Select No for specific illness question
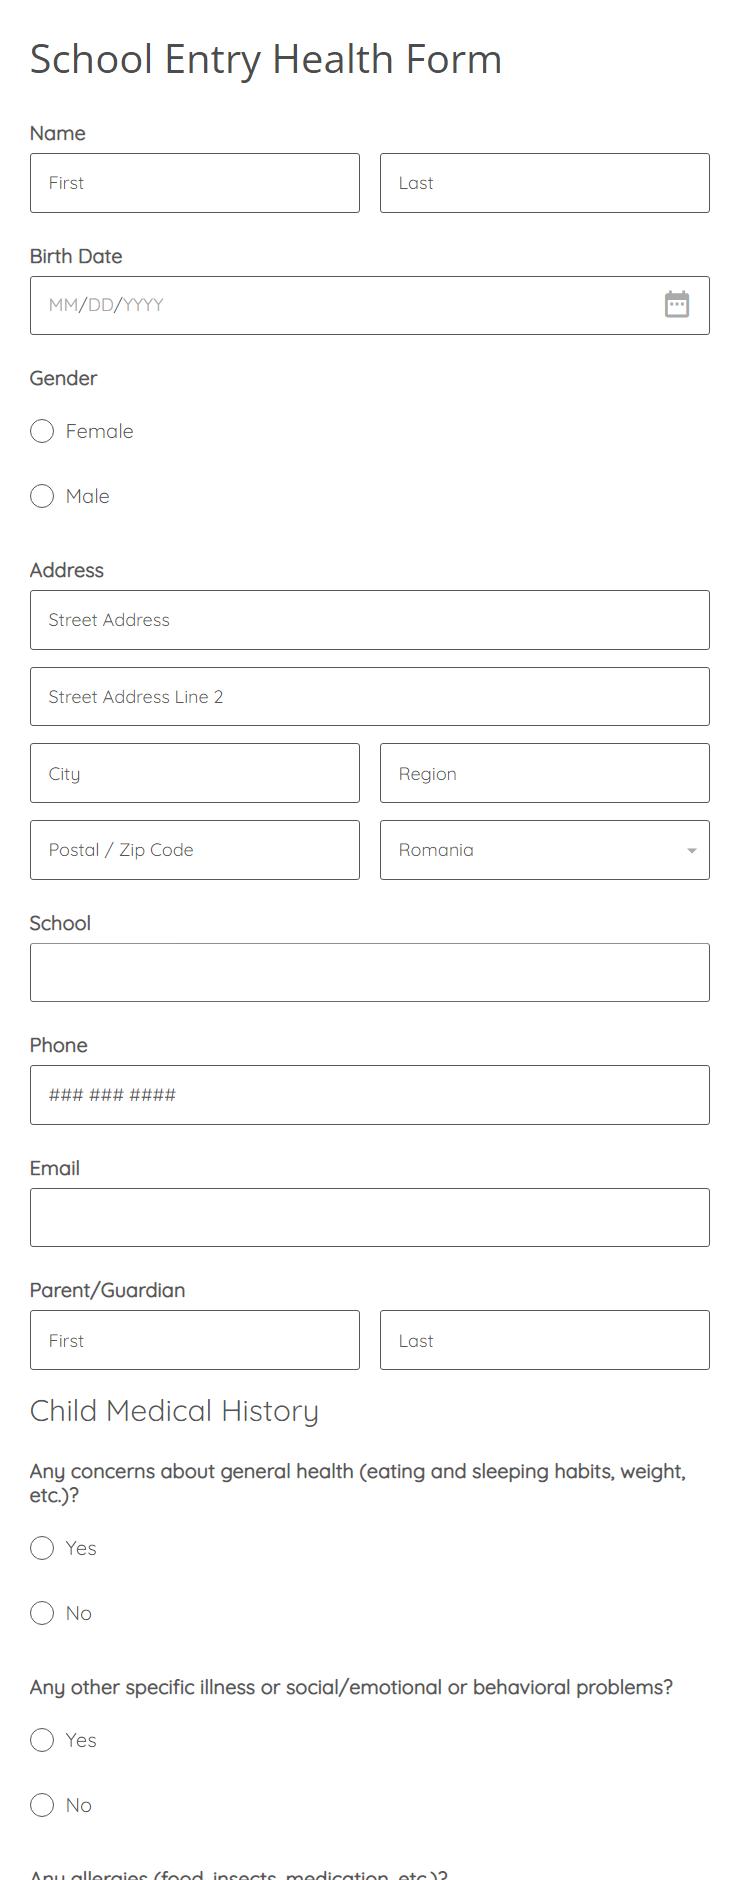The image size is (740, 1880). click(x=41, y=1805)
